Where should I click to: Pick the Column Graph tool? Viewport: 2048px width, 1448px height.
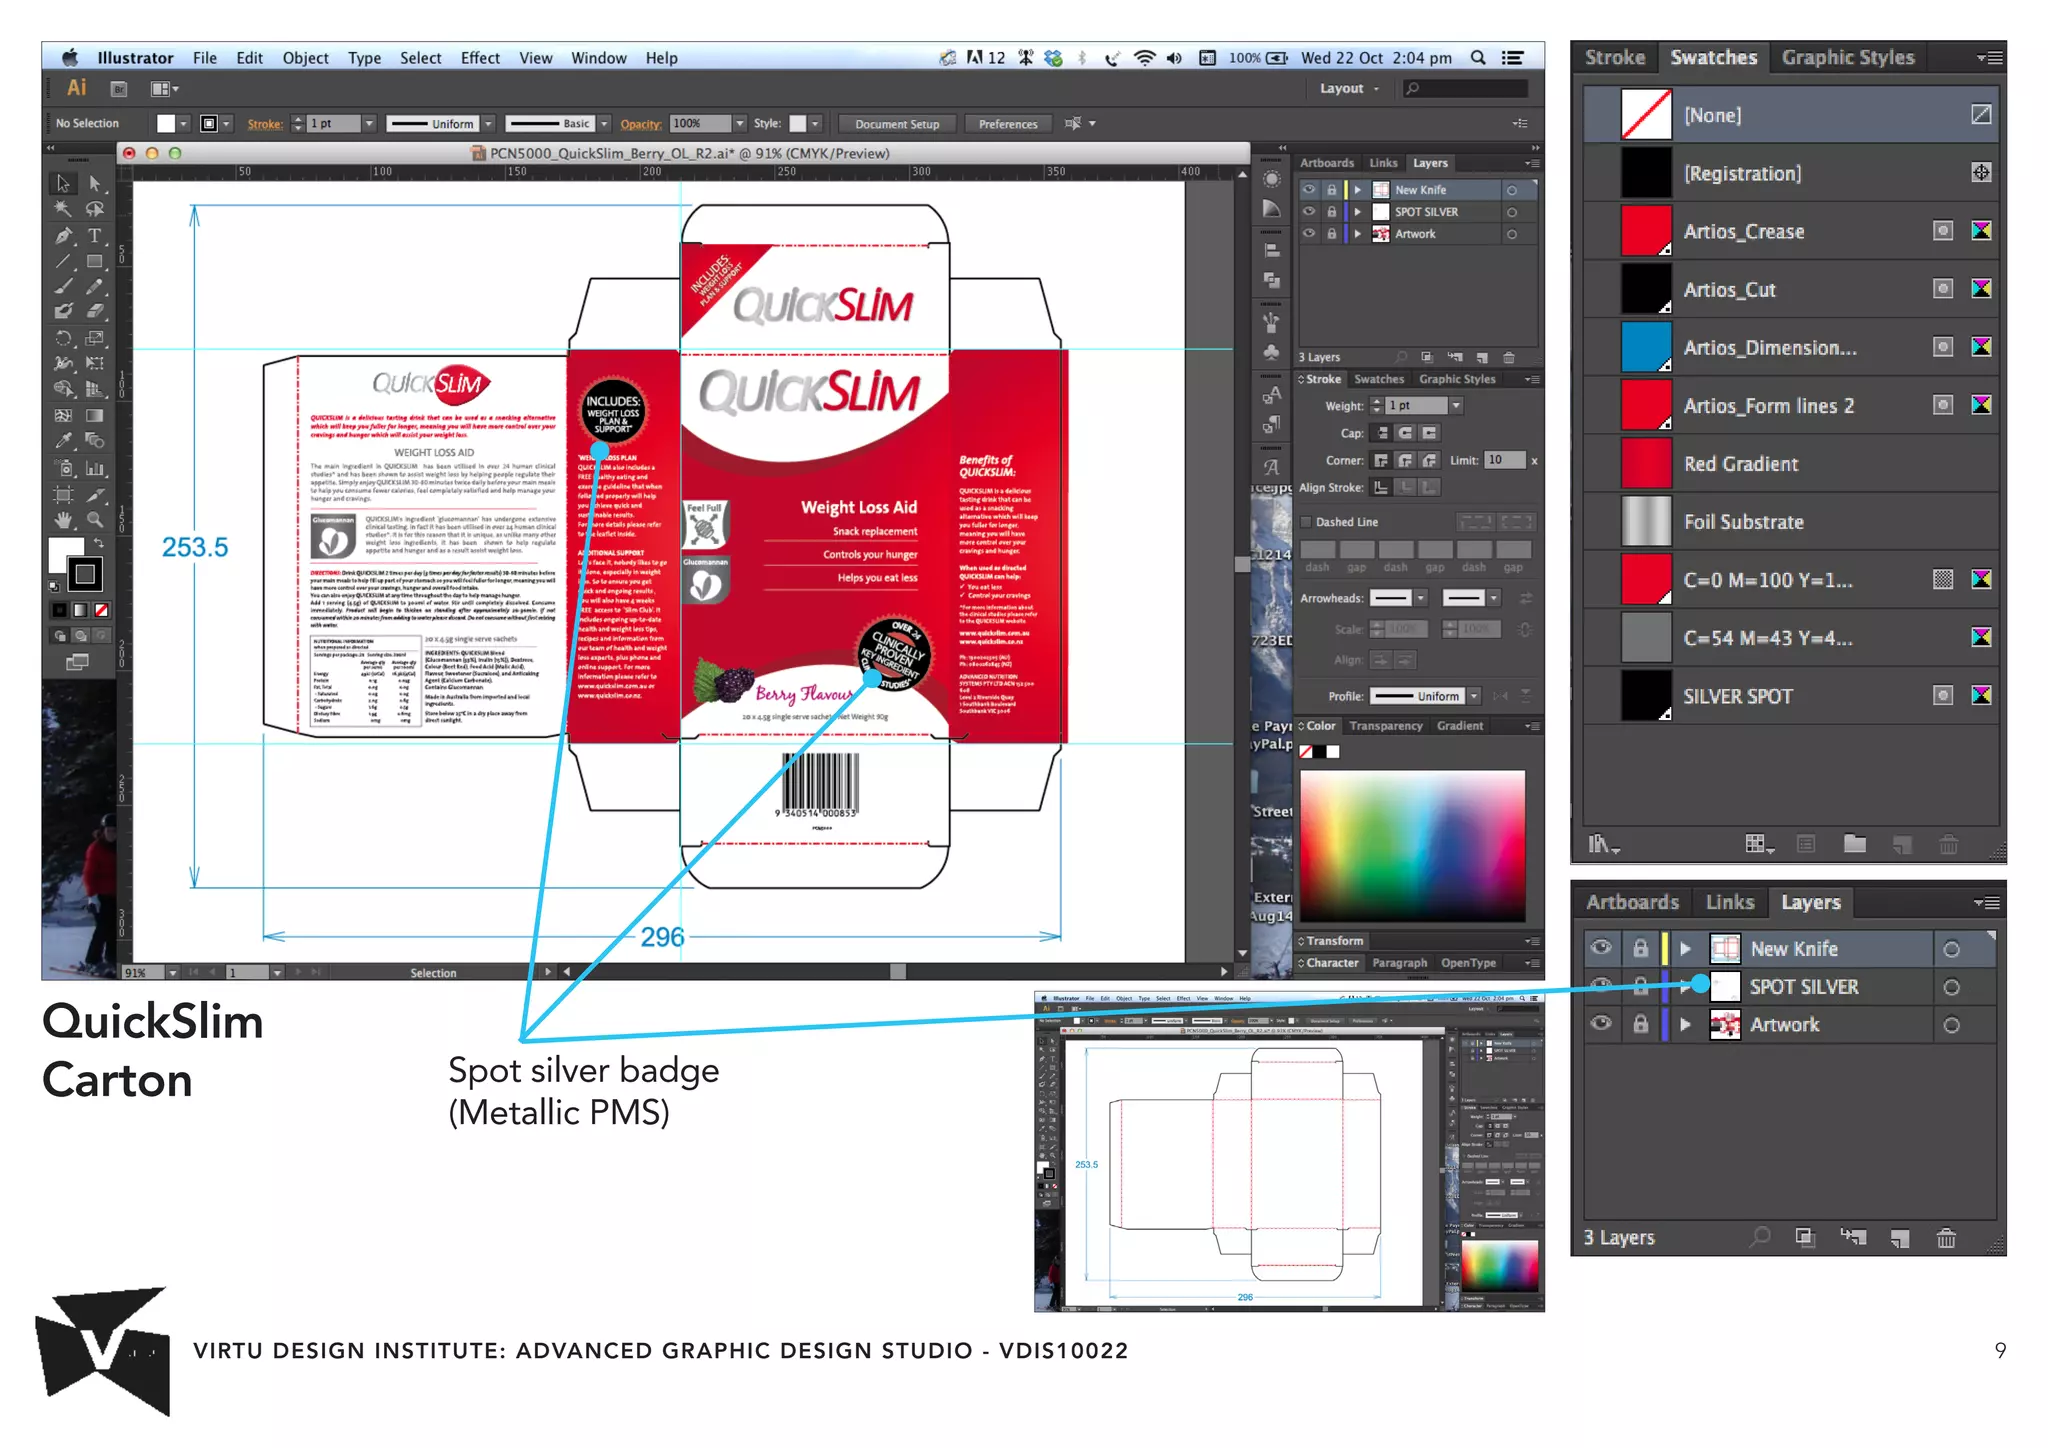click(x=95, y=468)
